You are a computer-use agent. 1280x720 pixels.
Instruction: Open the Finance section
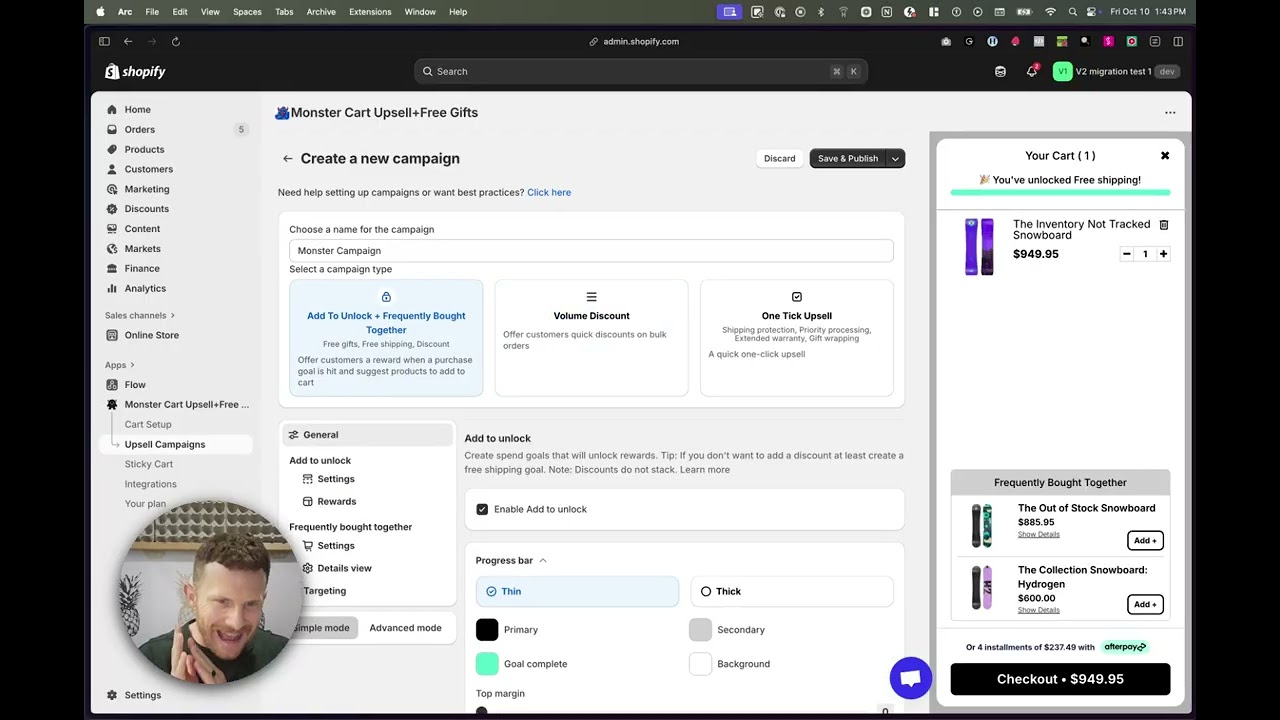tap(142, 268)
